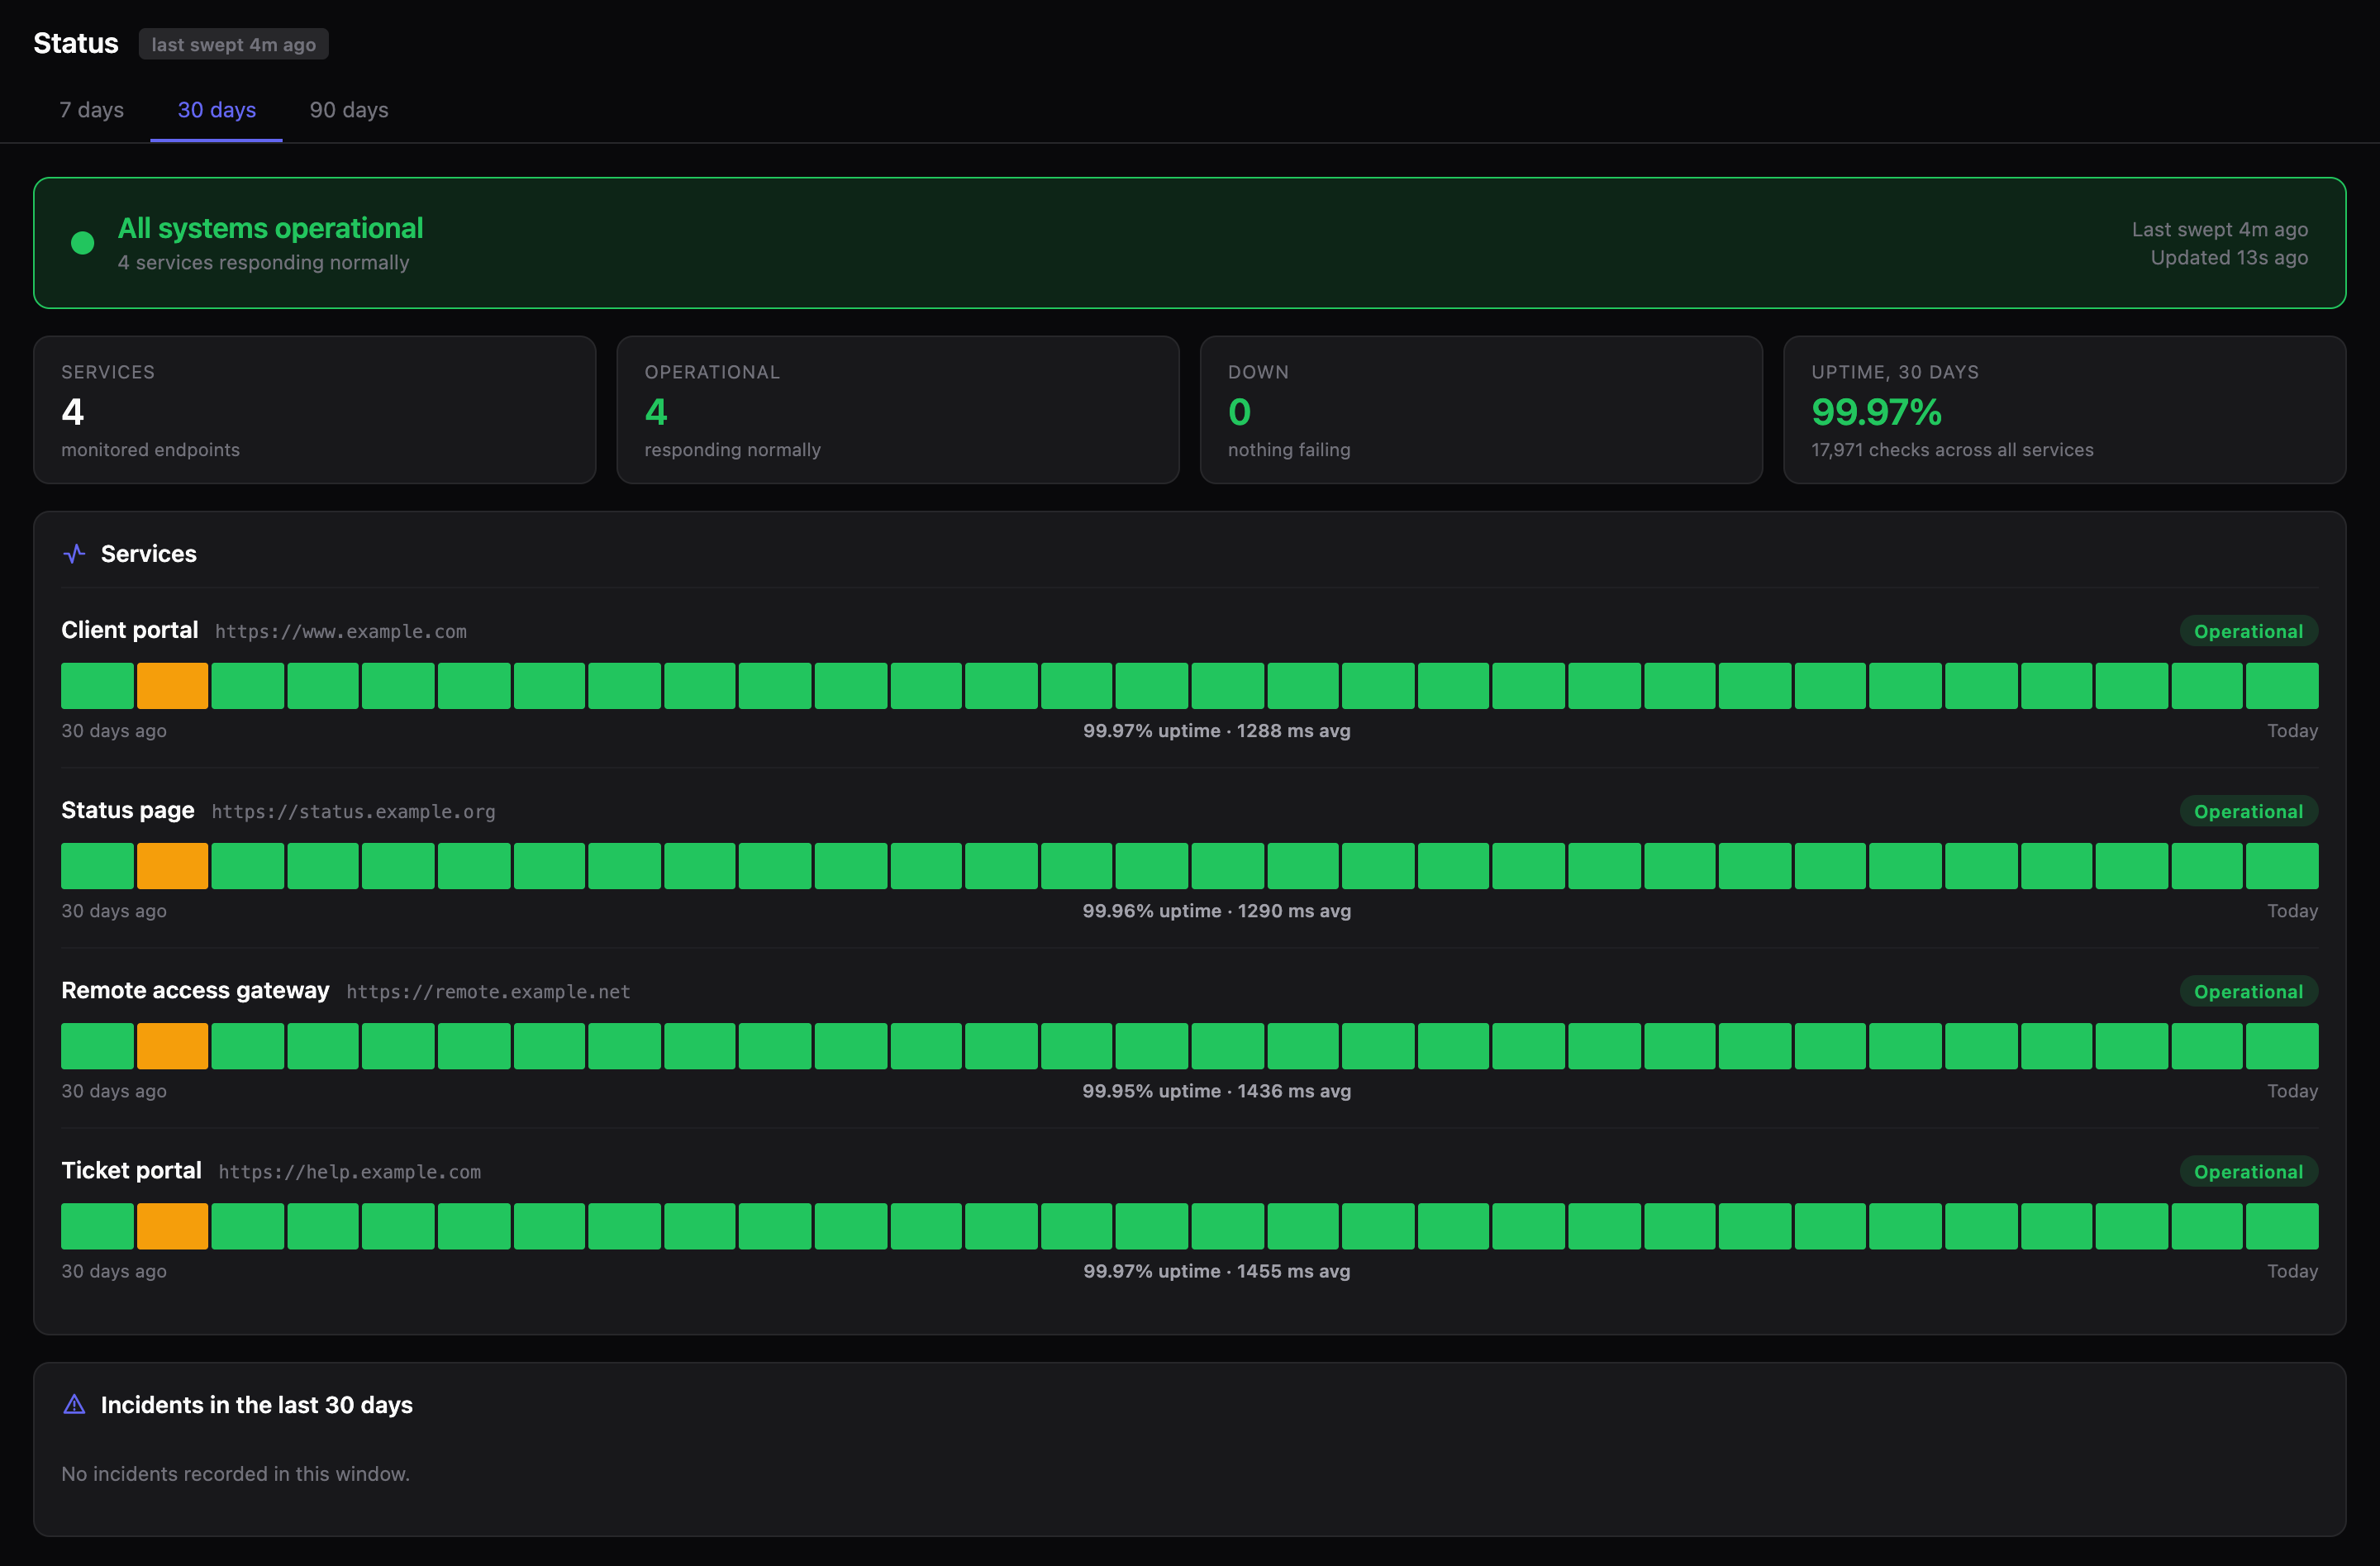The width and height of the screenshot is (2380, 1566).
Task: Open the Client portal URL link
Action: click(341, 632)
